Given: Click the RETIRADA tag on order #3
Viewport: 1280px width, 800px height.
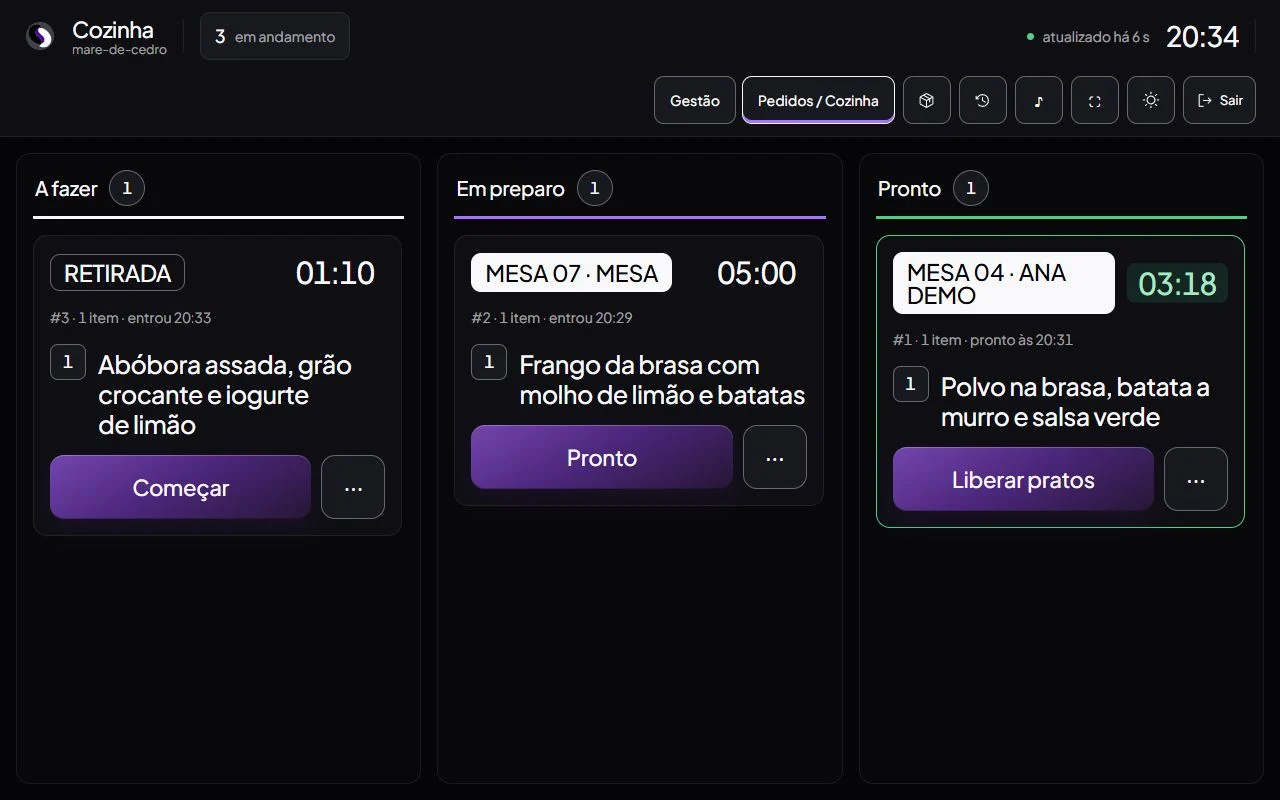Looking at the screenshot, I should click(117, 273).
